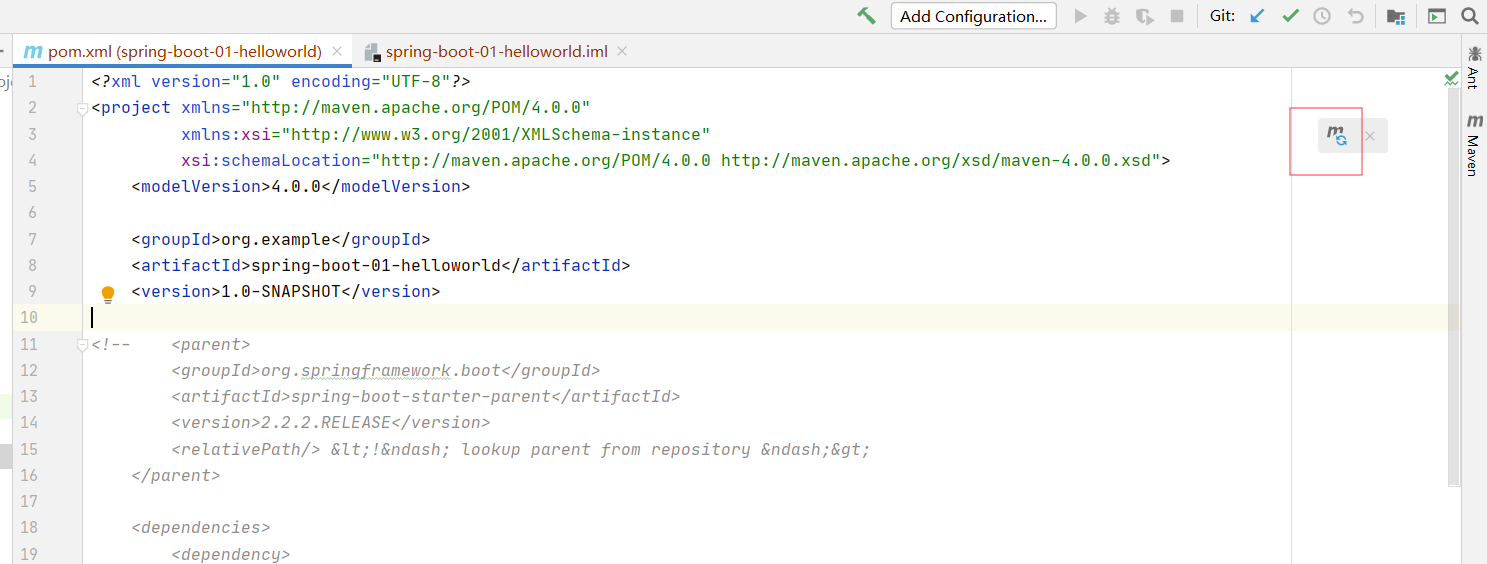Click the Search Everywhere magnifier icon
Viewport: 1487px width, 564px height.
[1469, 16]
